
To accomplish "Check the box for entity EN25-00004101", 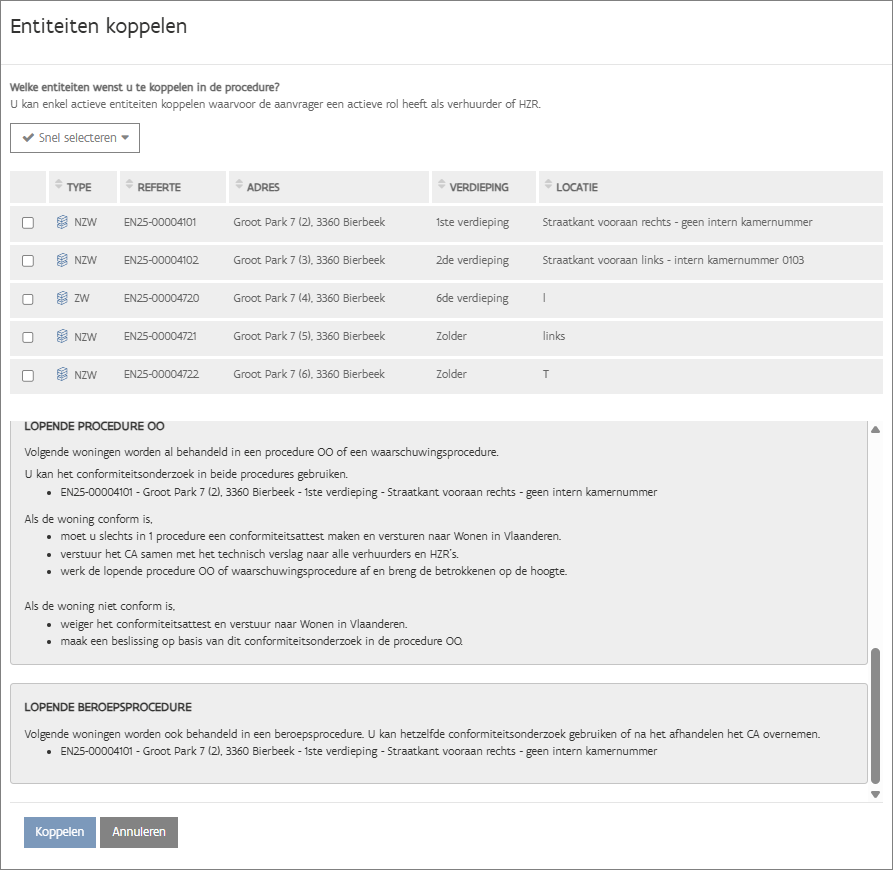I will [x=28, y=223].
